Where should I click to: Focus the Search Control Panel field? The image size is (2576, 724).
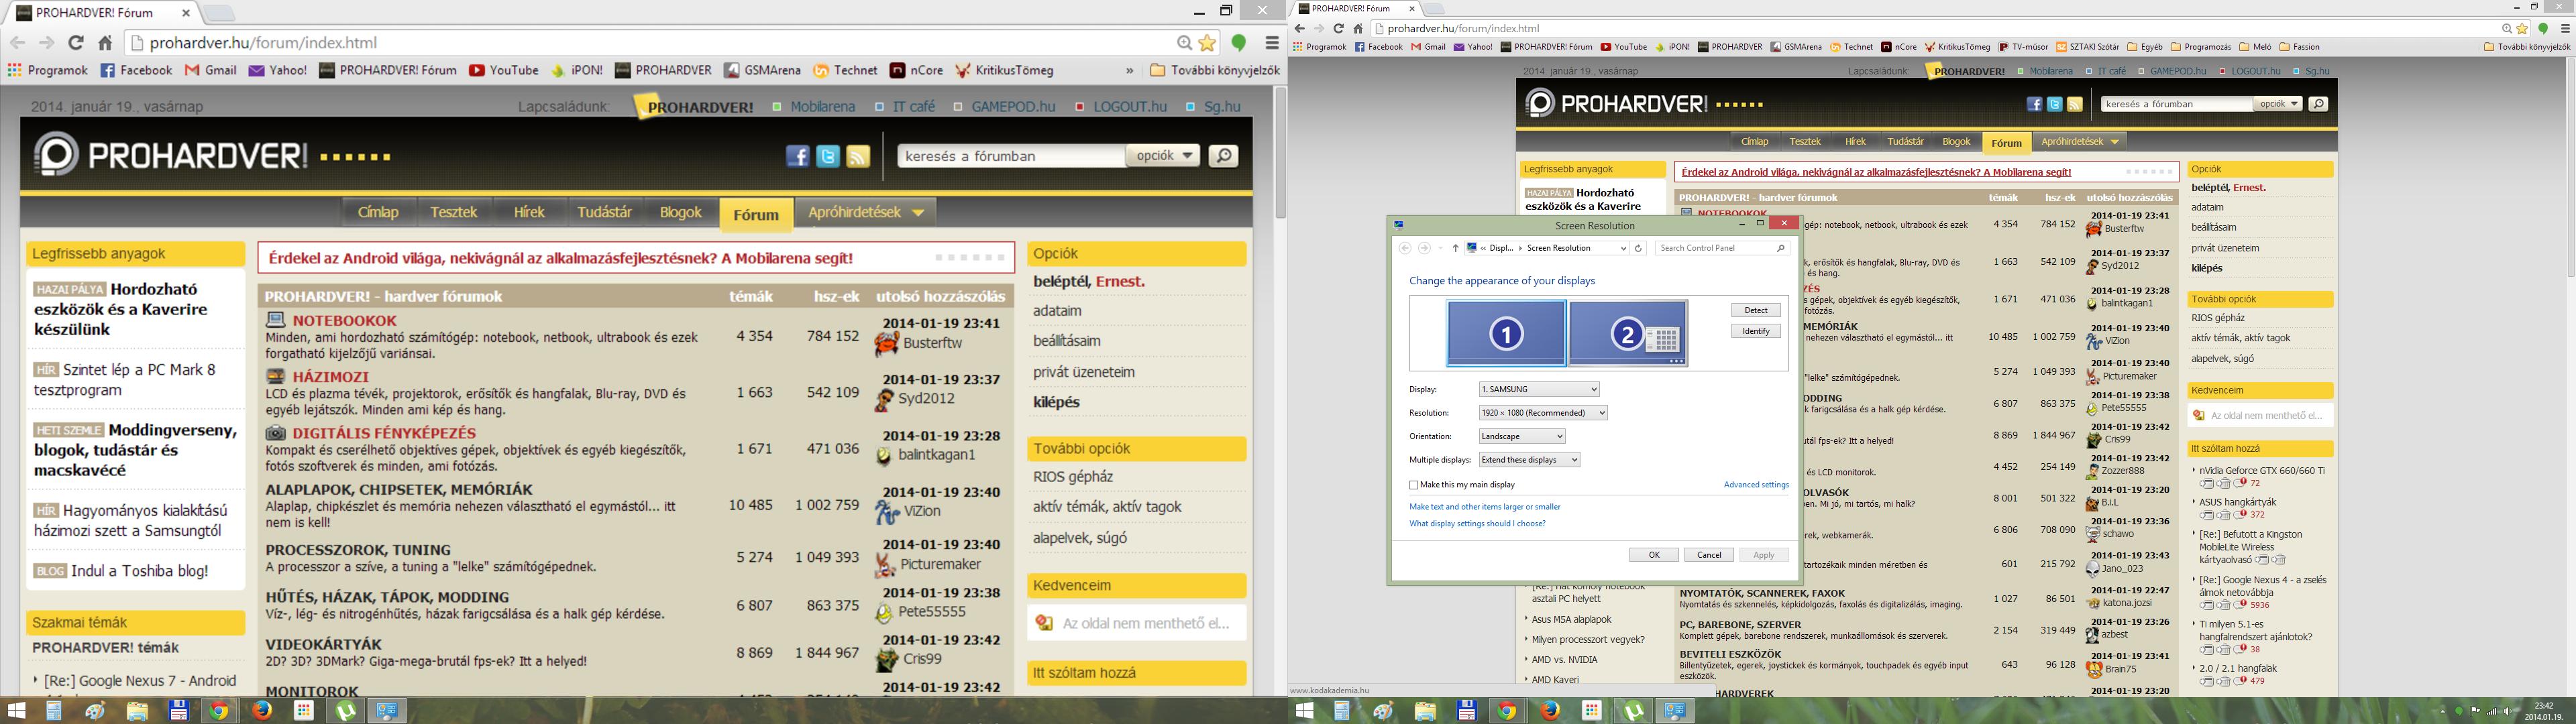coord(1721,248)
